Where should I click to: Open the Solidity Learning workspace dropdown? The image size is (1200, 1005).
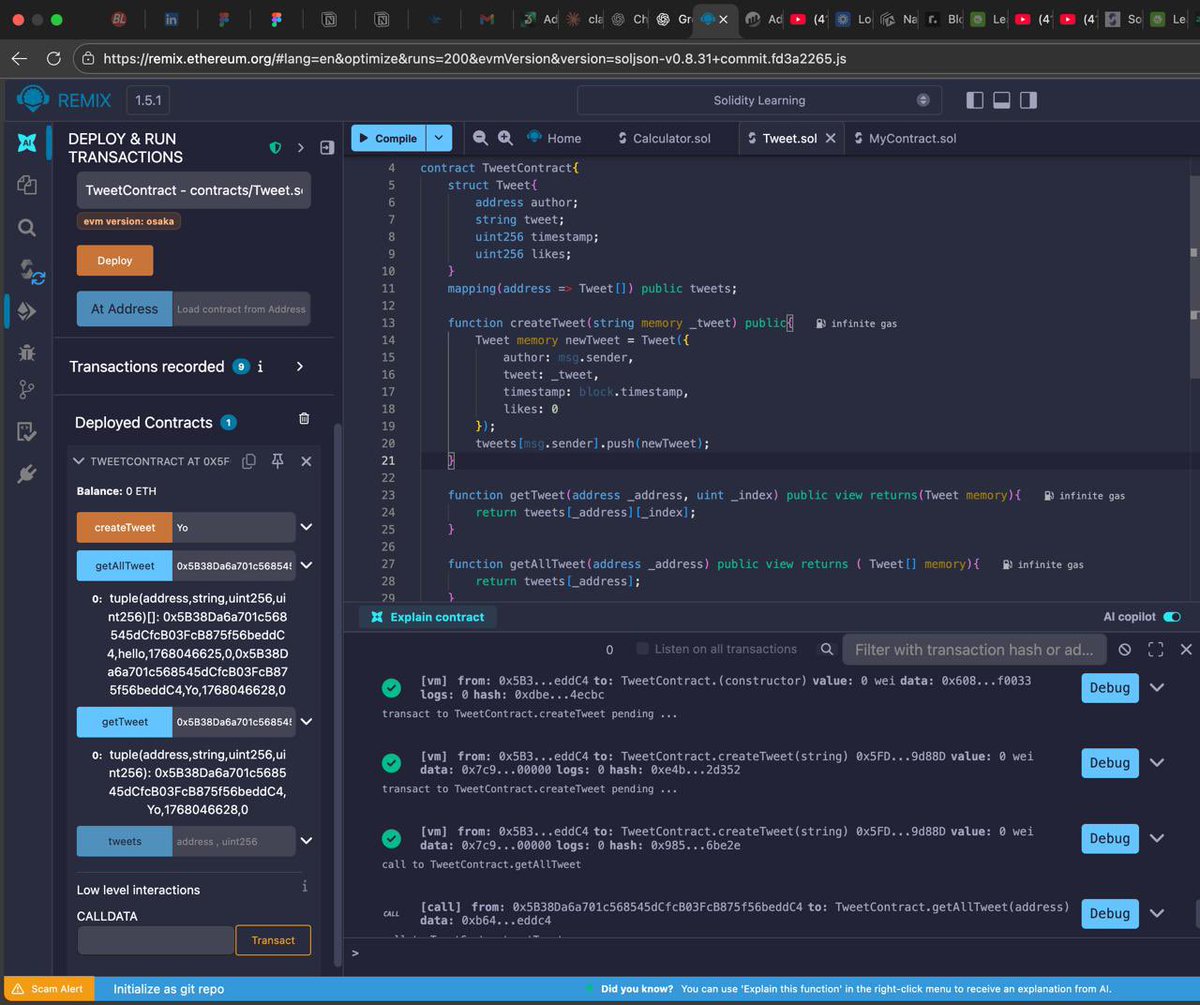pyautogui.click(x=760, y=100)
